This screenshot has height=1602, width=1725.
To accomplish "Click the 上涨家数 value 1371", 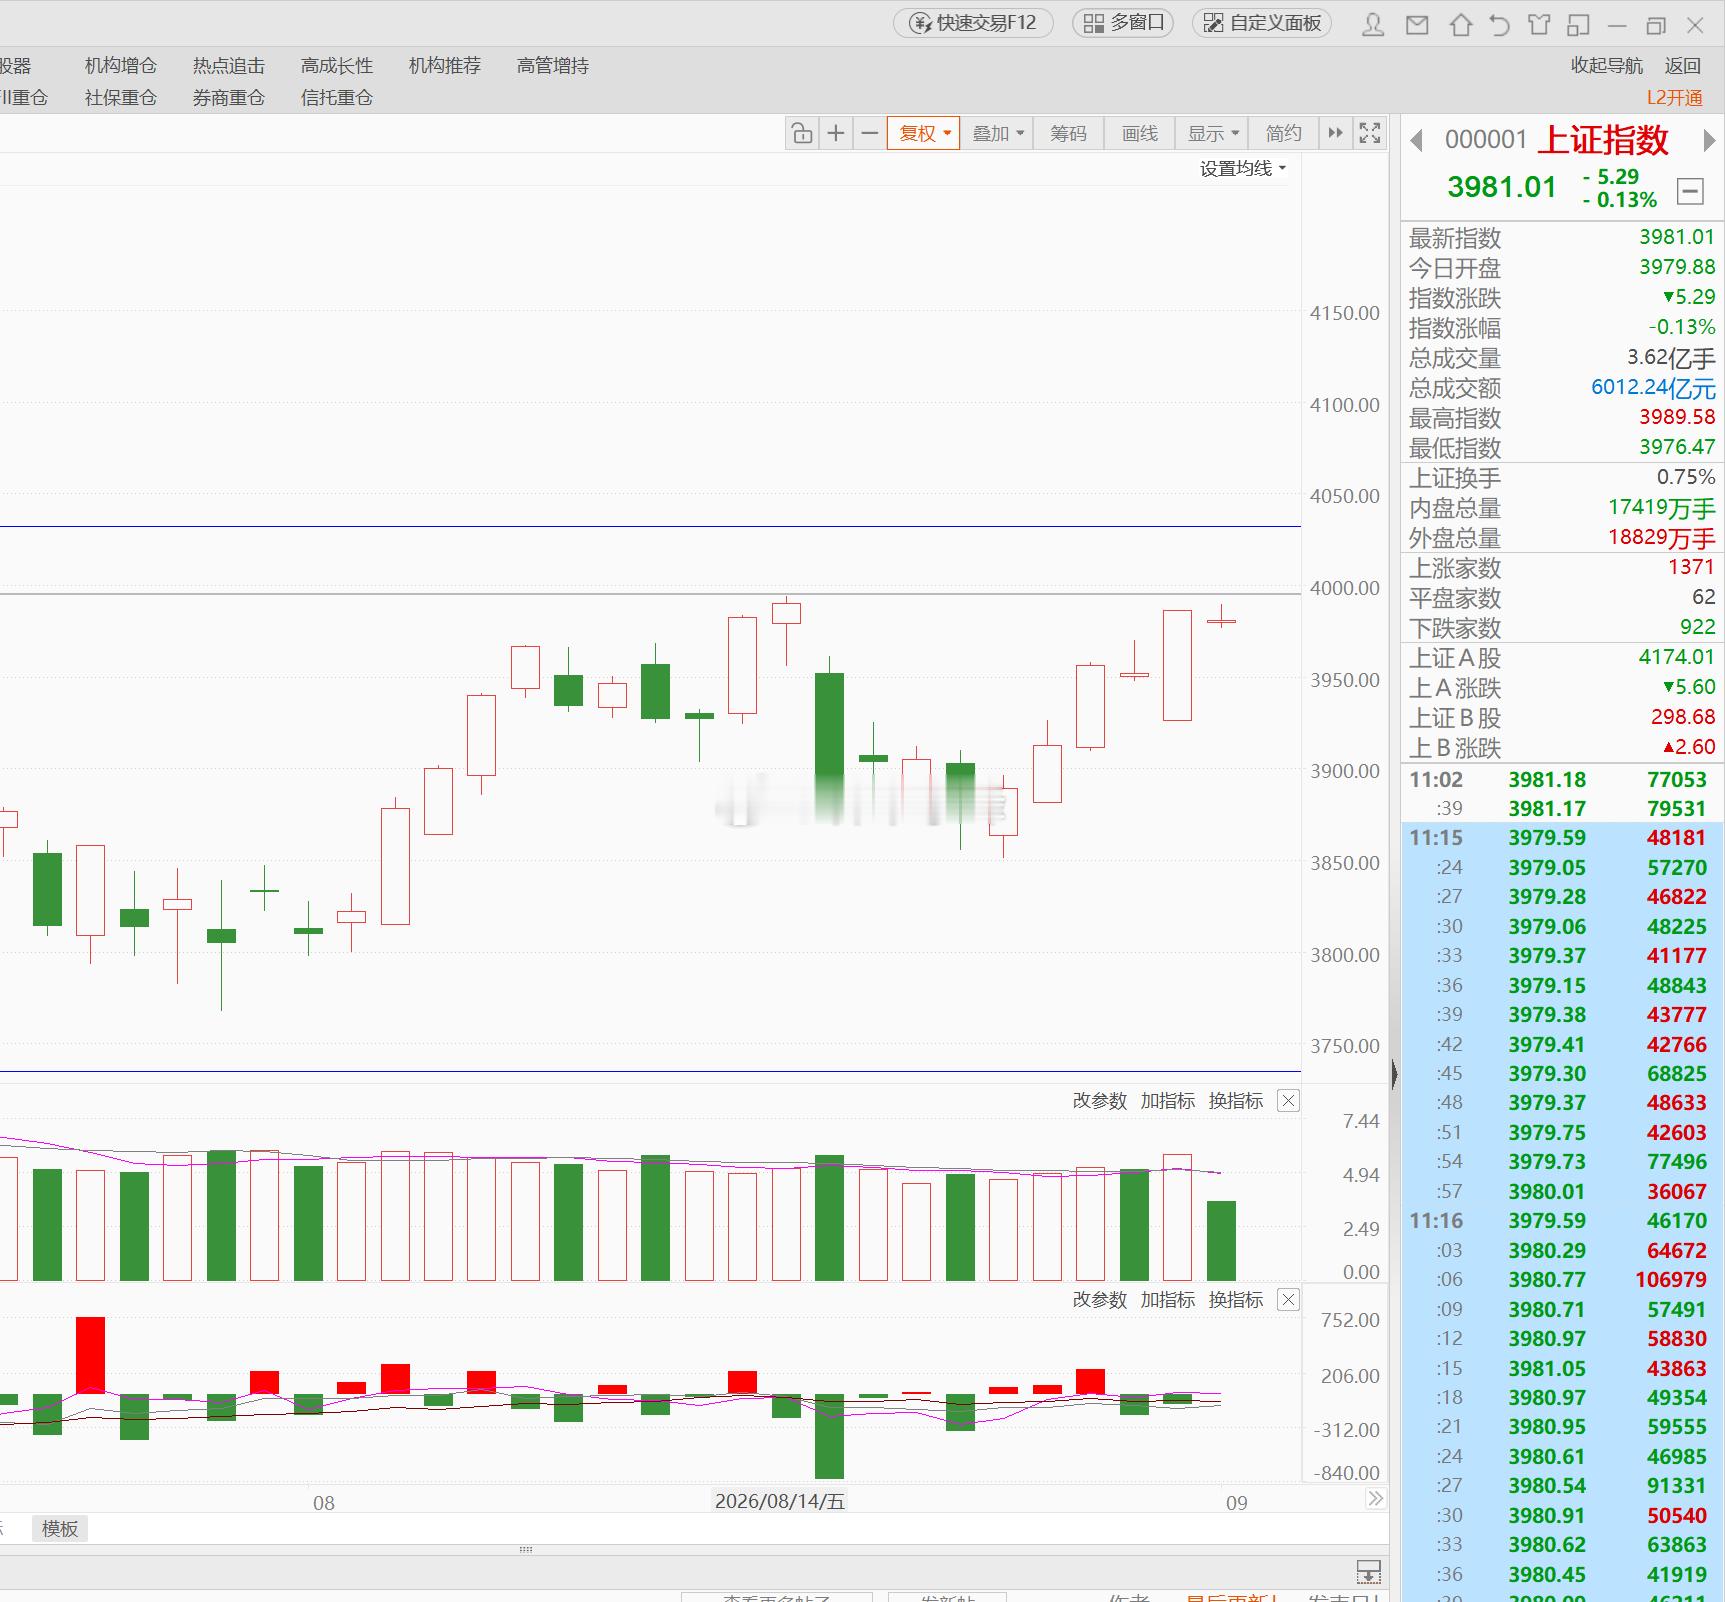I will [1692, 567].
